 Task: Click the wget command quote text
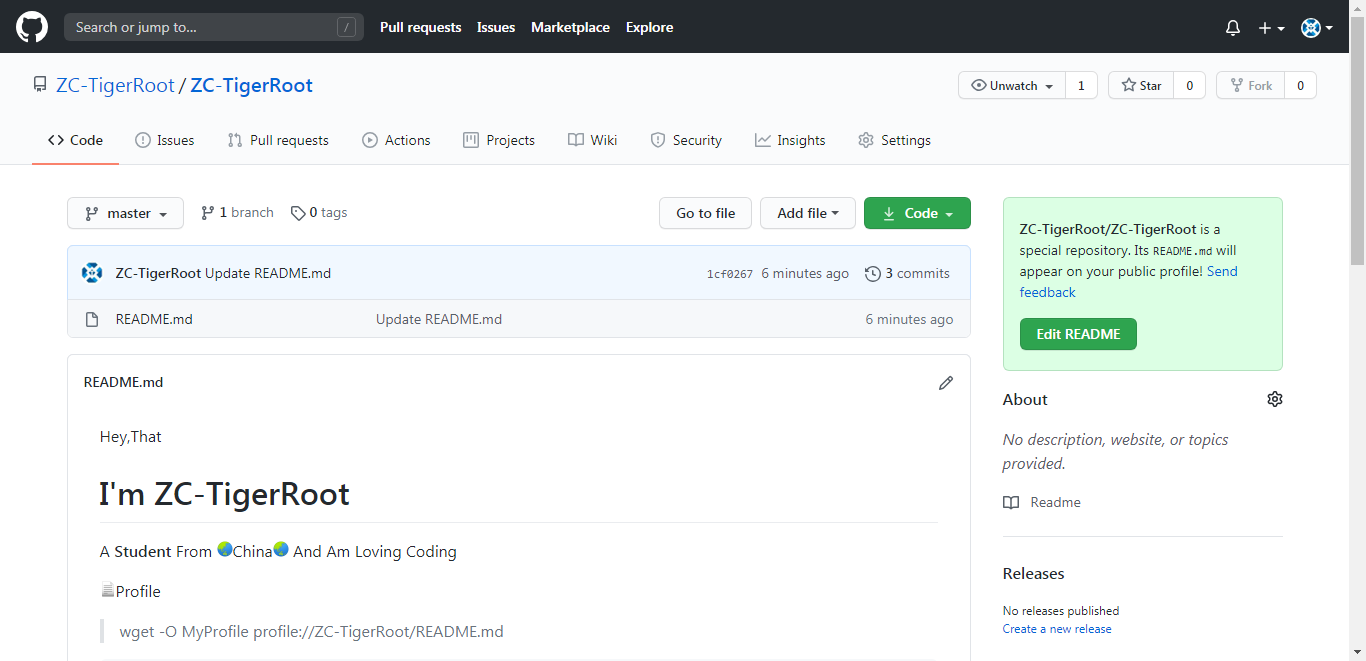311,631
